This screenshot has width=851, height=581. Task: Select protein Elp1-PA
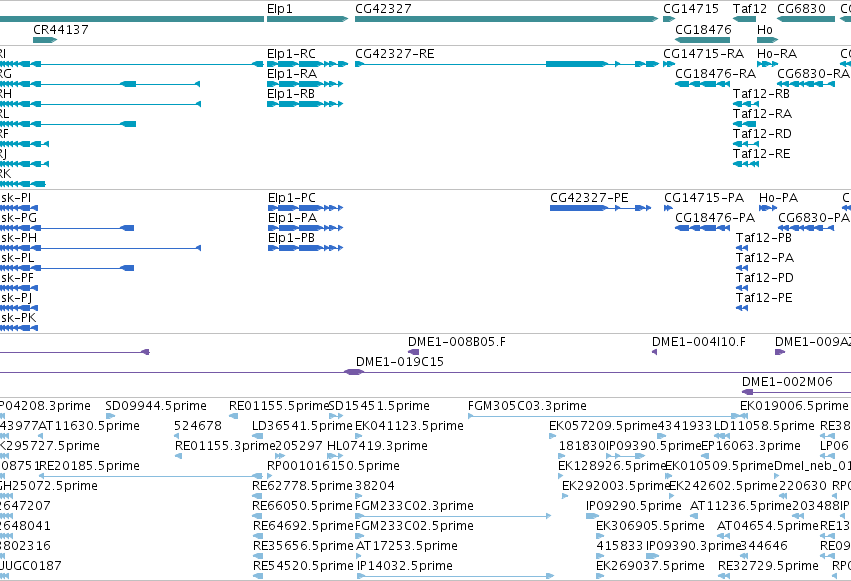pos(306,228)
